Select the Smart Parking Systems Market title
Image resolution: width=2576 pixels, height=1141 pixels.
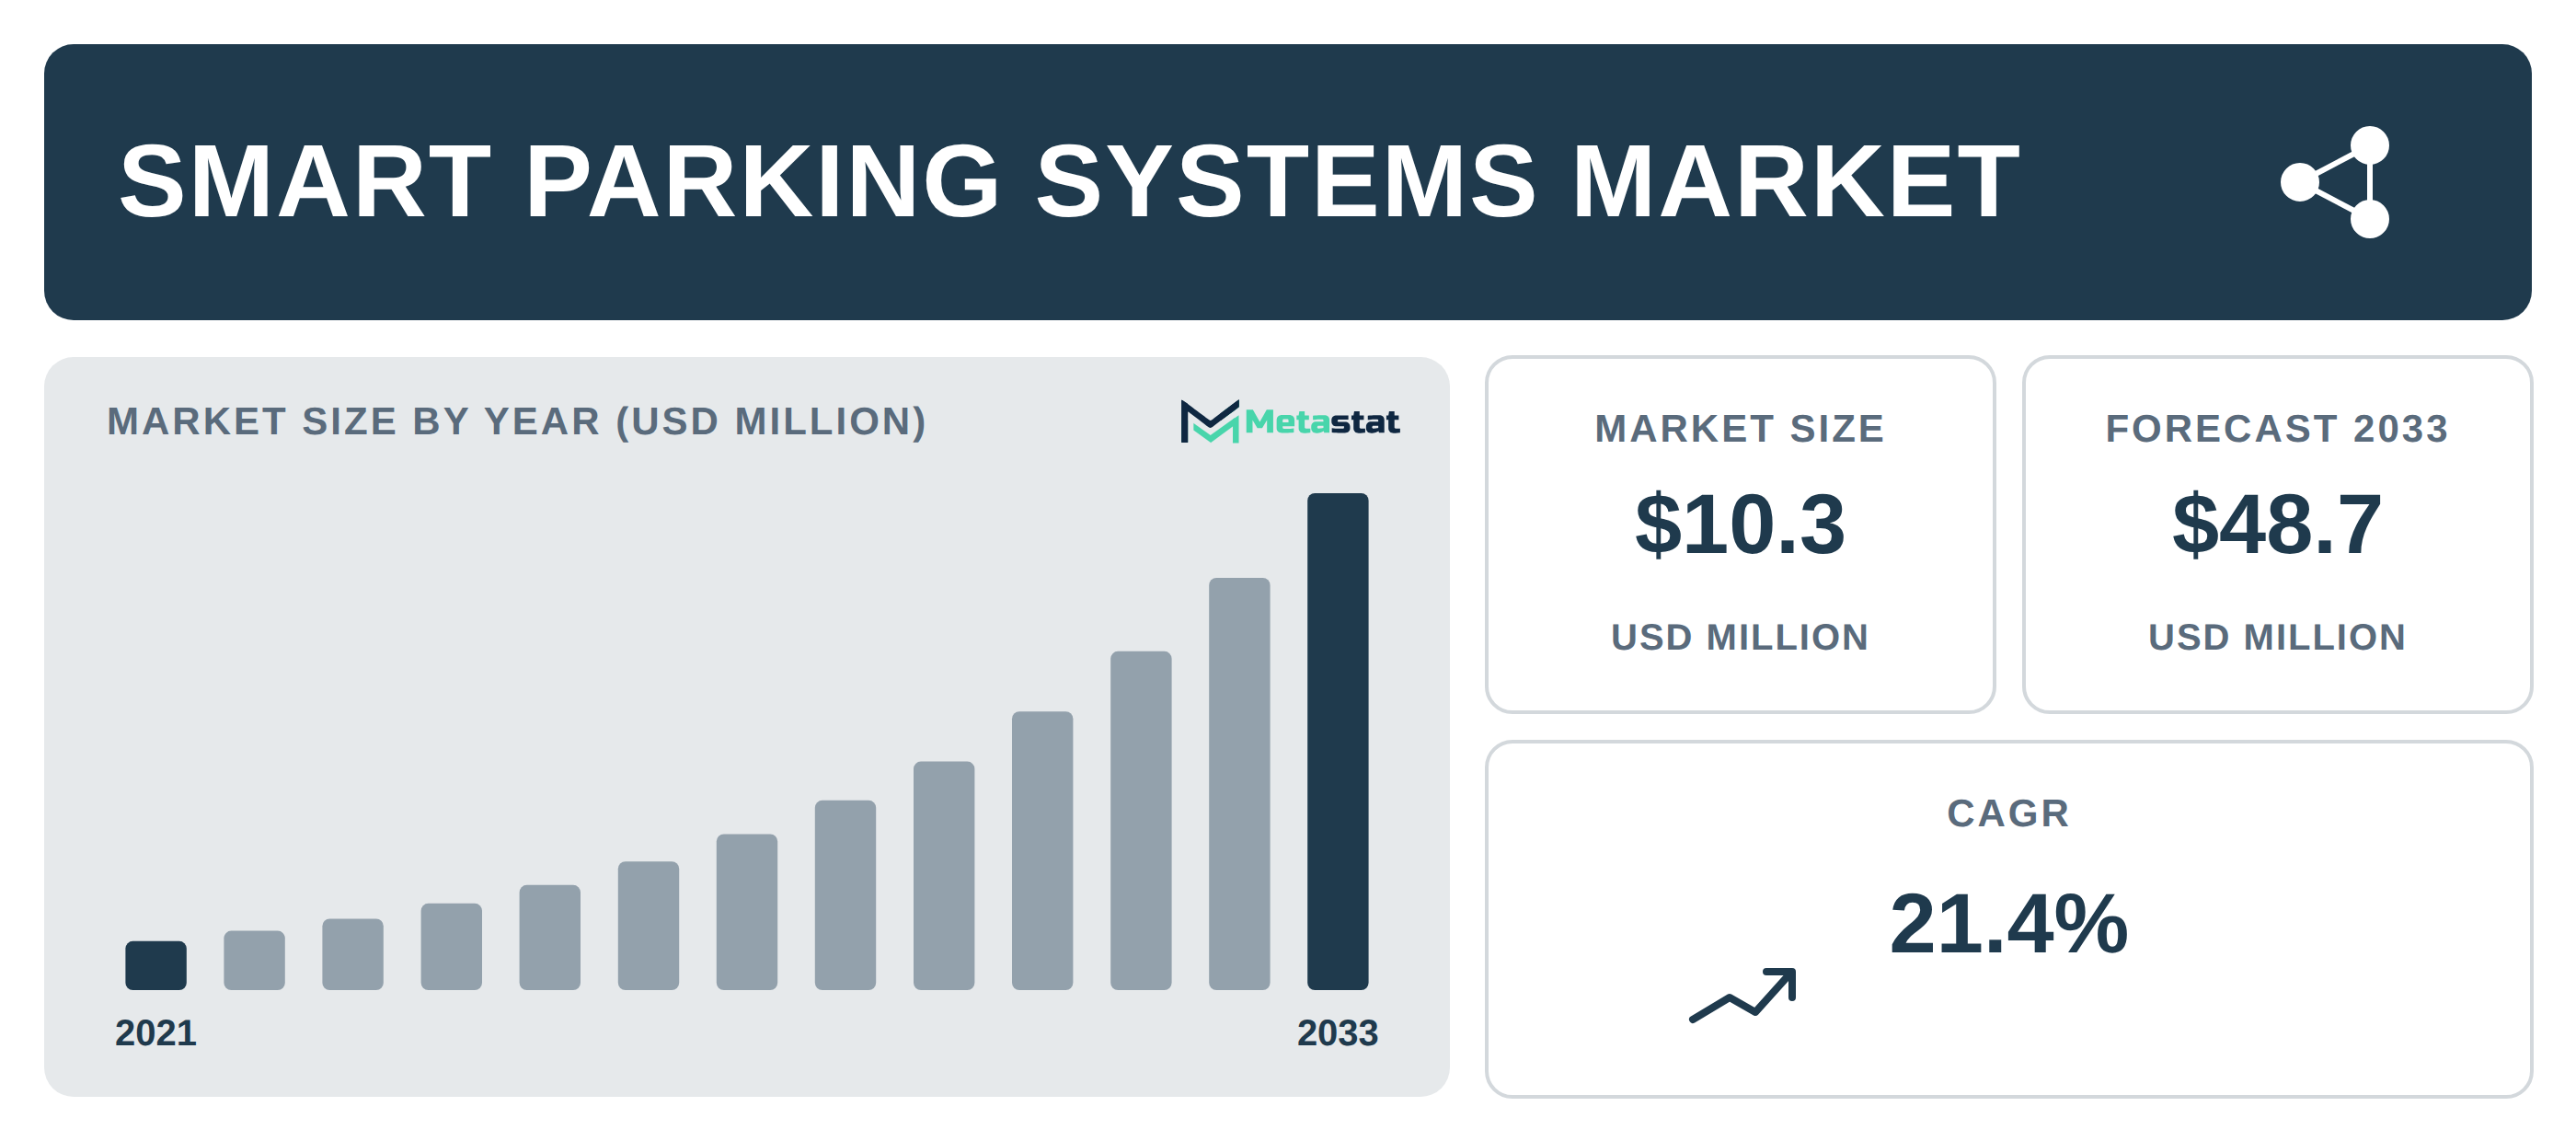pyautogui.click(x=1069, y=181)
